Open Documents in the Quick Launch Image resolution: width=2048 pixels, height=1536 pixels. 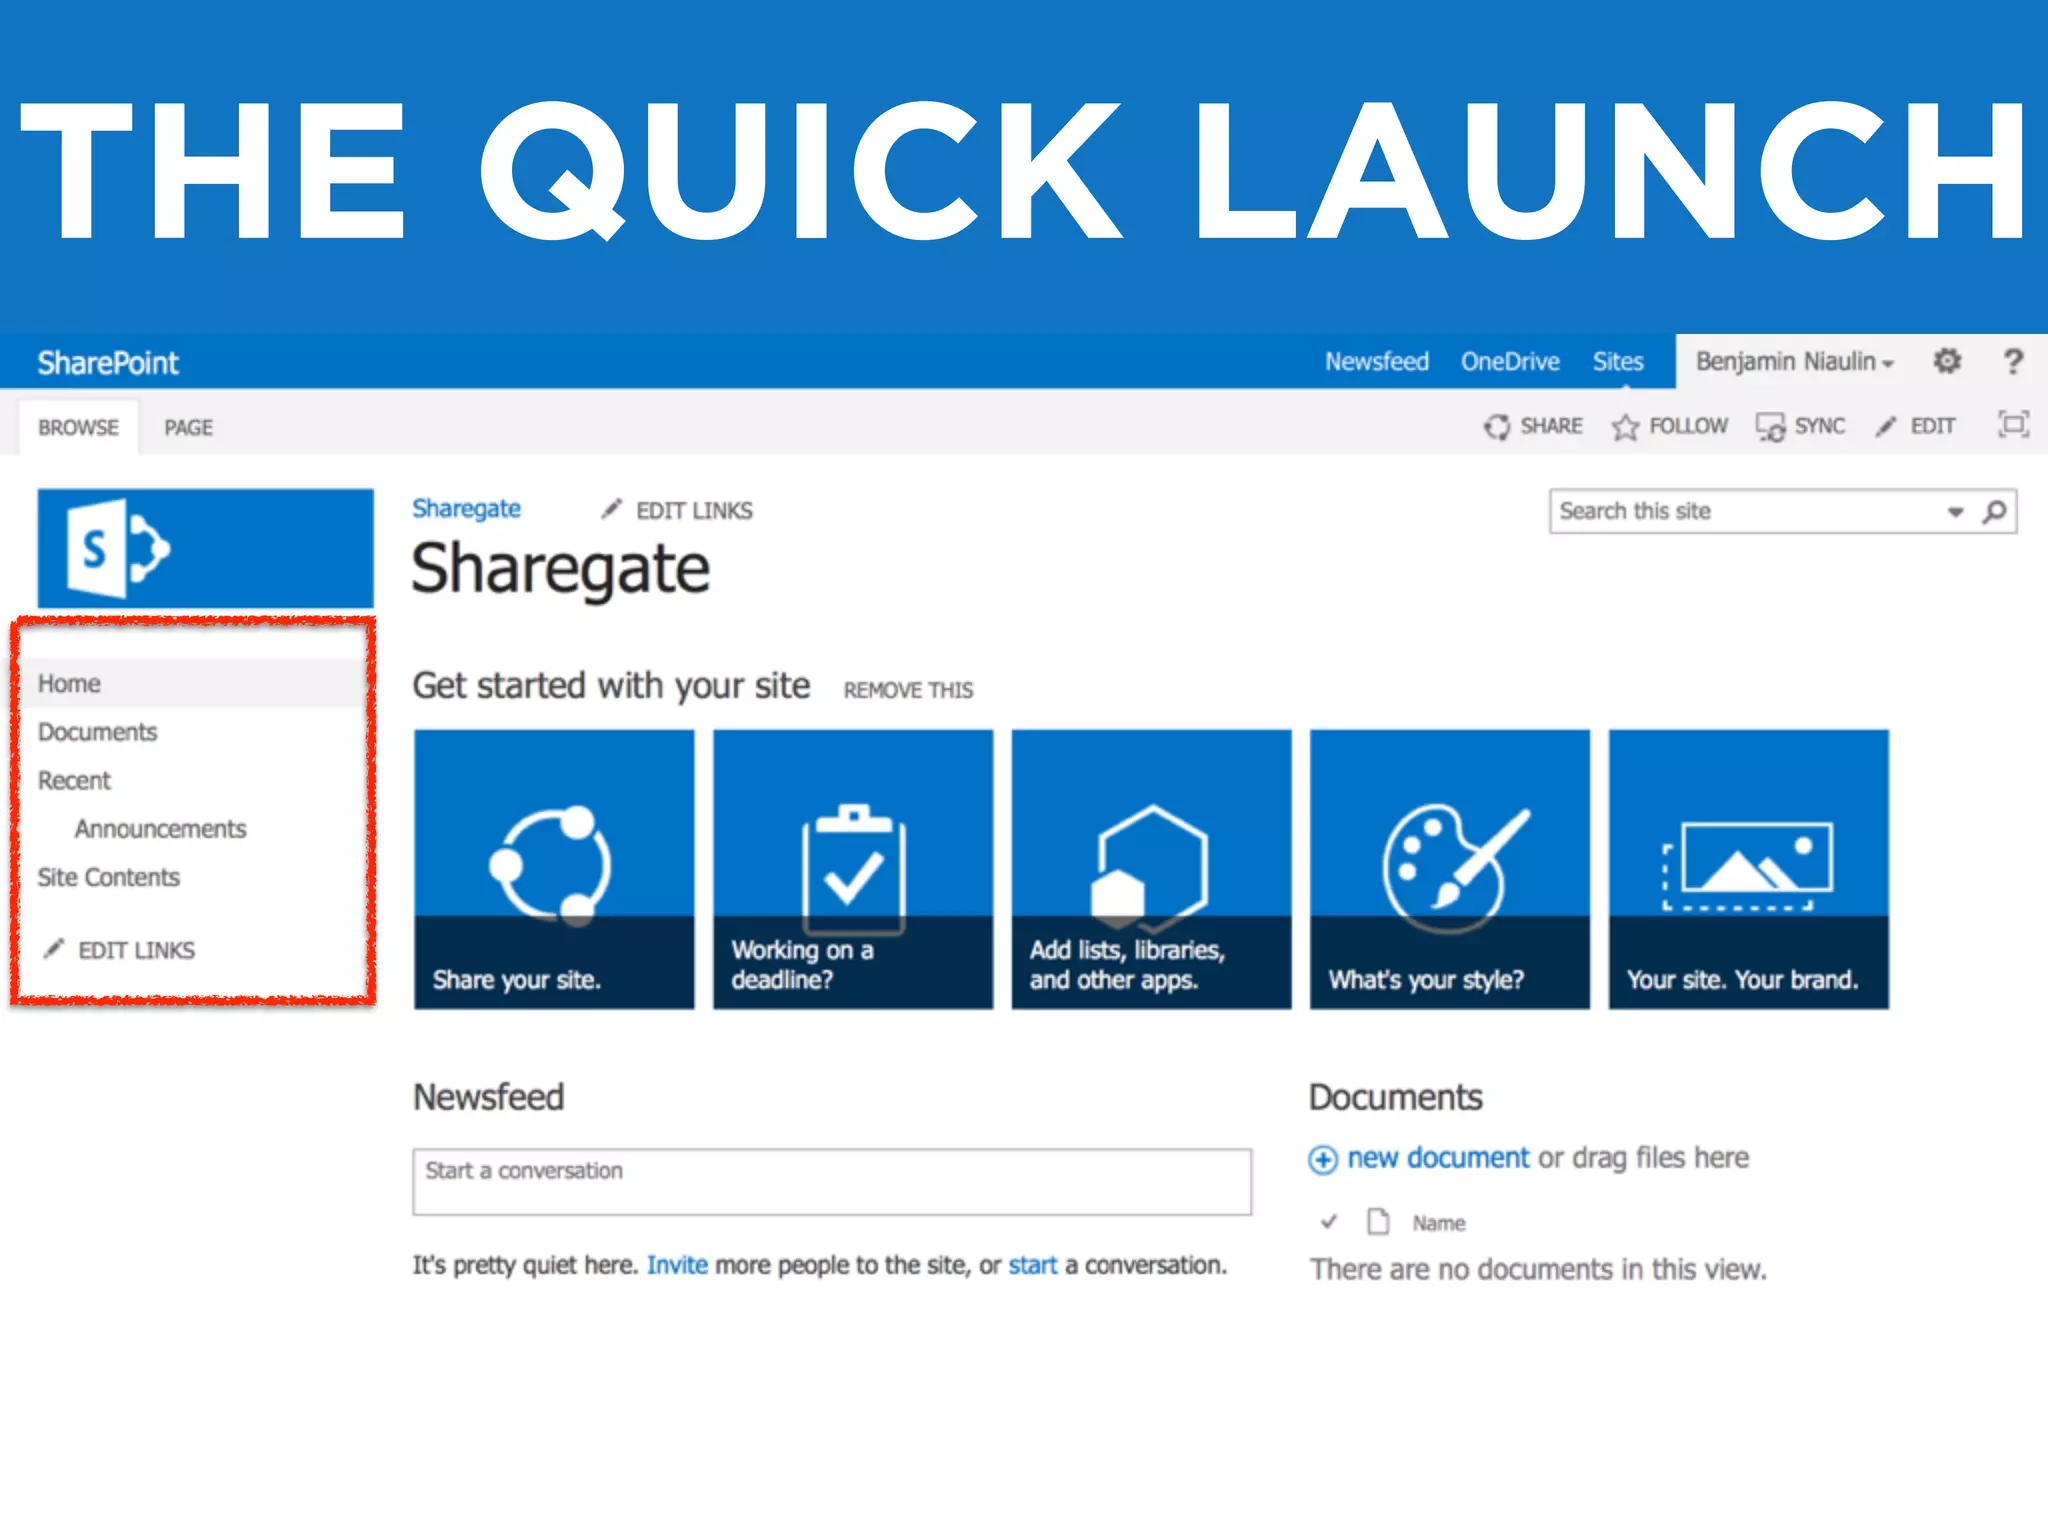pyautogui.click(x=97, y=732)
